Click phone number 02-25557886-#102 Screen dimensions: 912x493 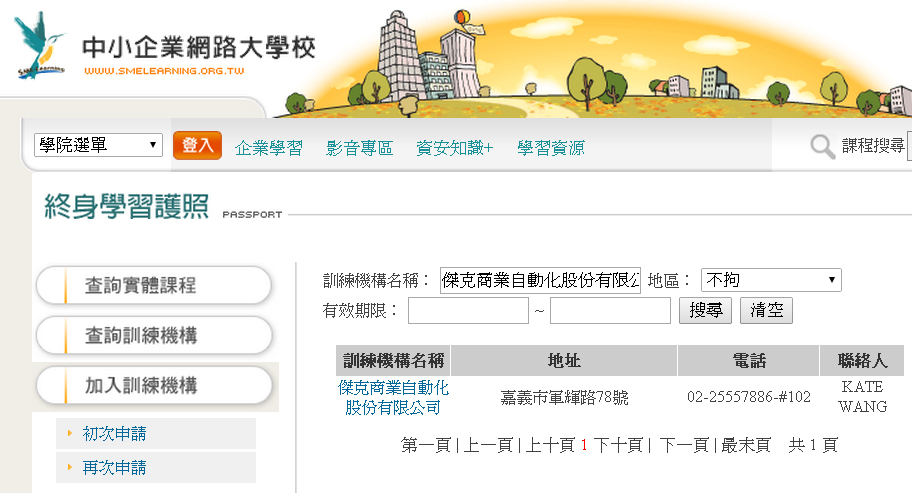pyautogui.click(x=749, y=397)
